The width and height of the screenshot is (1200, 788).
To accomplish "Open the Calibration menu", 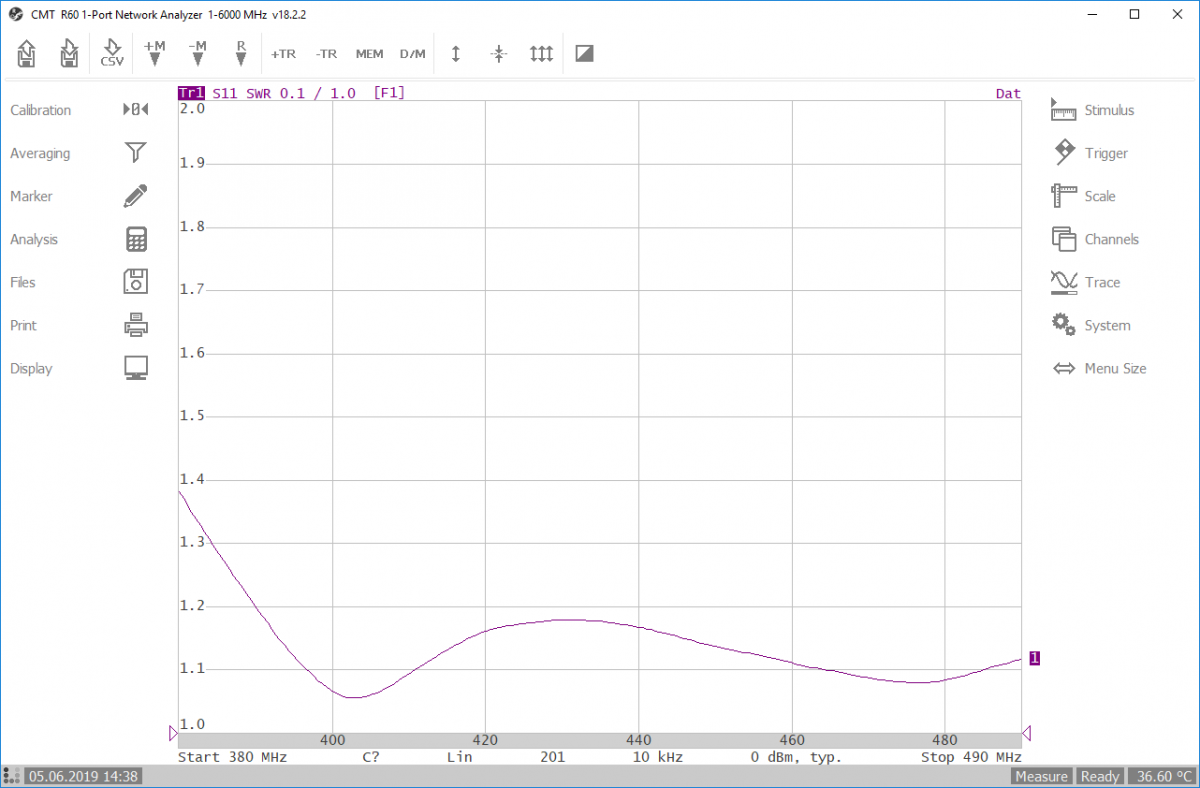I will coord(79,110).
